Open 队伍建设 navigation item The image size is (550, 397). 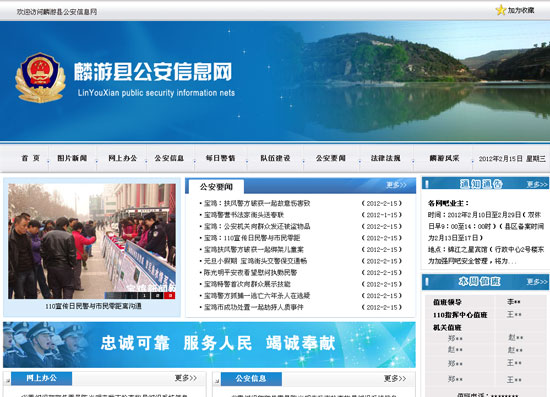[x=275, y=158]
